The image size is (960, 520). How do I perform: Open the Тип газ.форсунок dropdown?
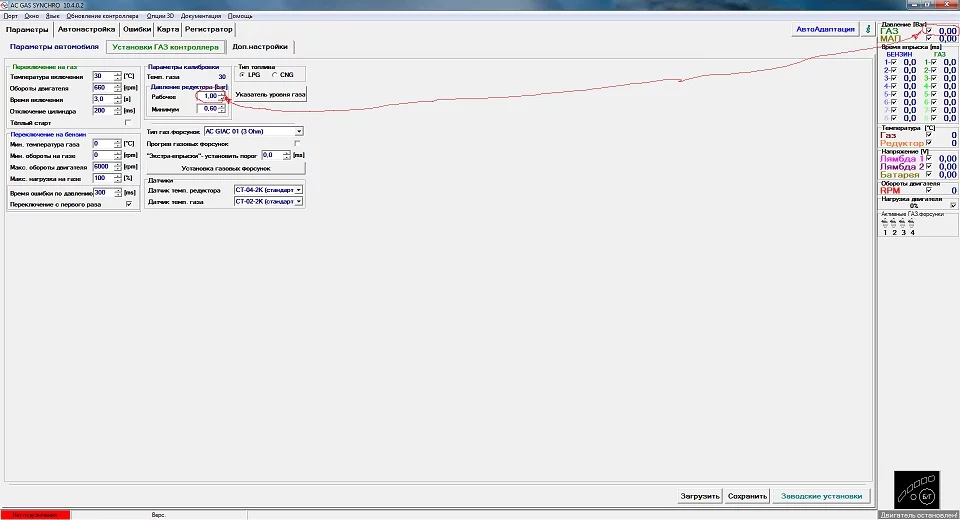point(299,131)
